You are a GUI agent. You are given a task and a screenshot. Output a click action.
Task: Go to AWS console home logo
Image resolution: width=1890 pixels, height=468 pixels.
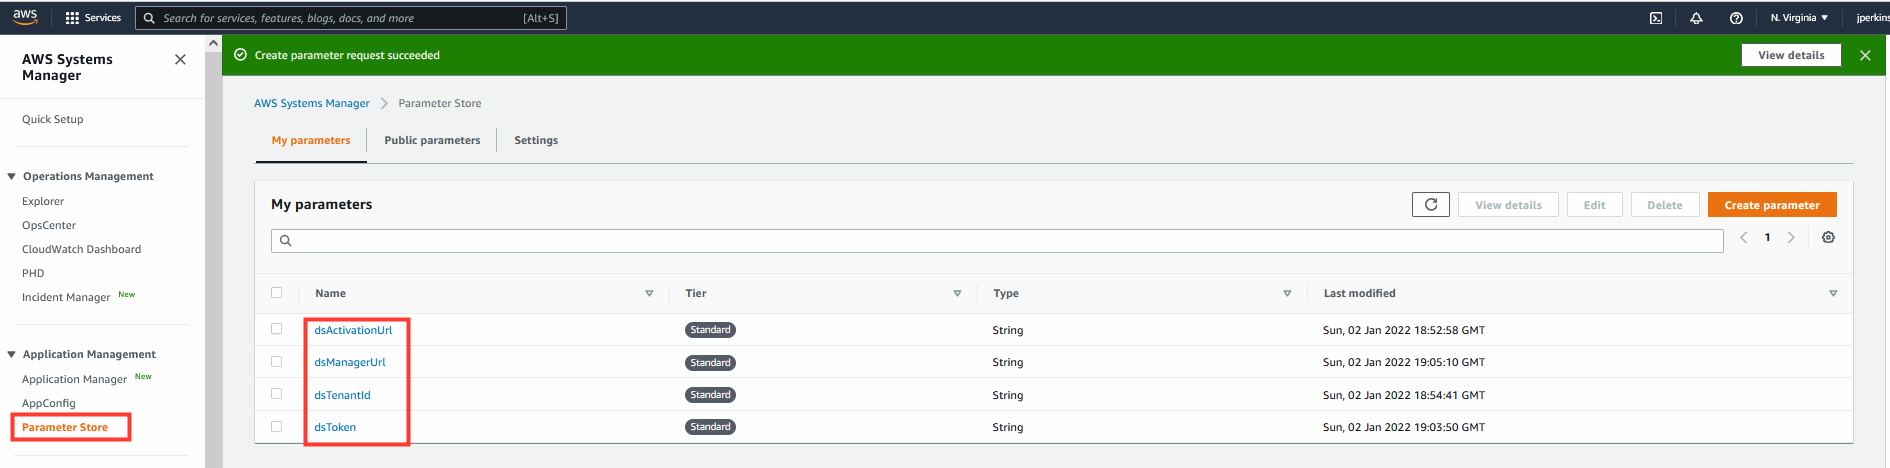click(x=25, y=17)
